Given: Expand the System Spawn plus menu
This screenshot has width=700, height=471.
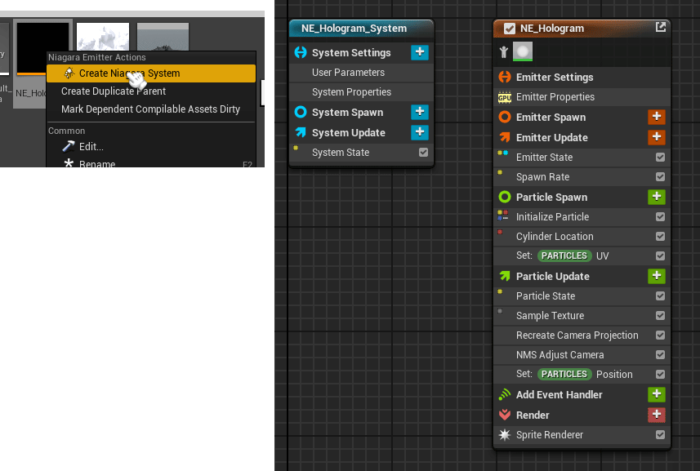Looking at the screenshot, I should 420,112.
